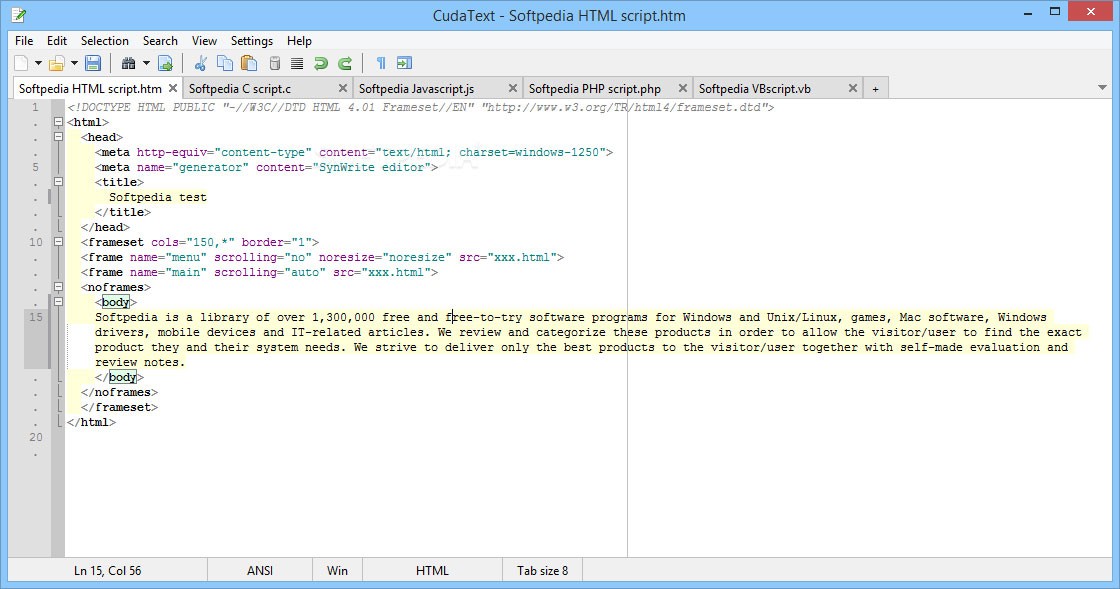
Task: Click the green Redo arrow icon
Action: click(x=345, y=64)
